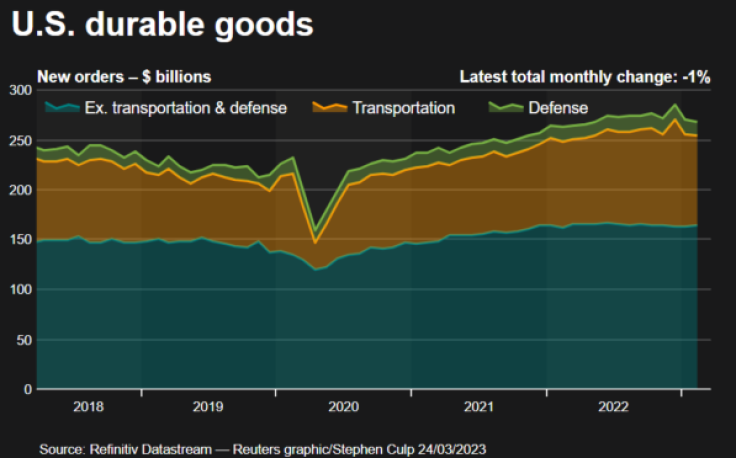The width and height of the screenshot is (736, 458).
Task: Click the 2022 x-axis label
Action: click(x=613, y=406)
